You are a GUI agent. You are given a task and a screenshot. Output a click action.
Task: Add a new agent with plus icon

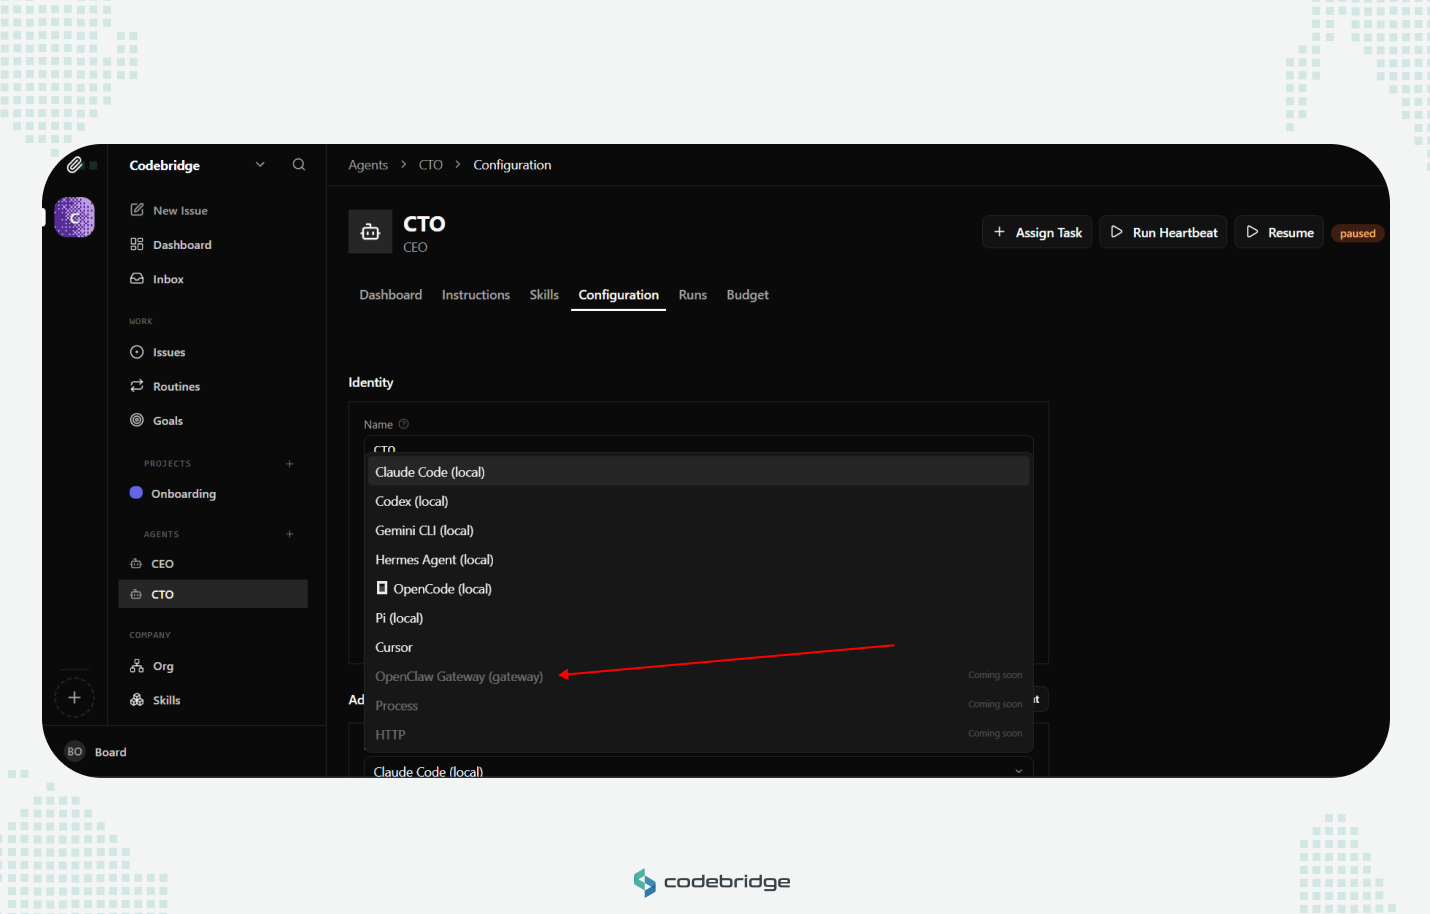click(290, 534)
